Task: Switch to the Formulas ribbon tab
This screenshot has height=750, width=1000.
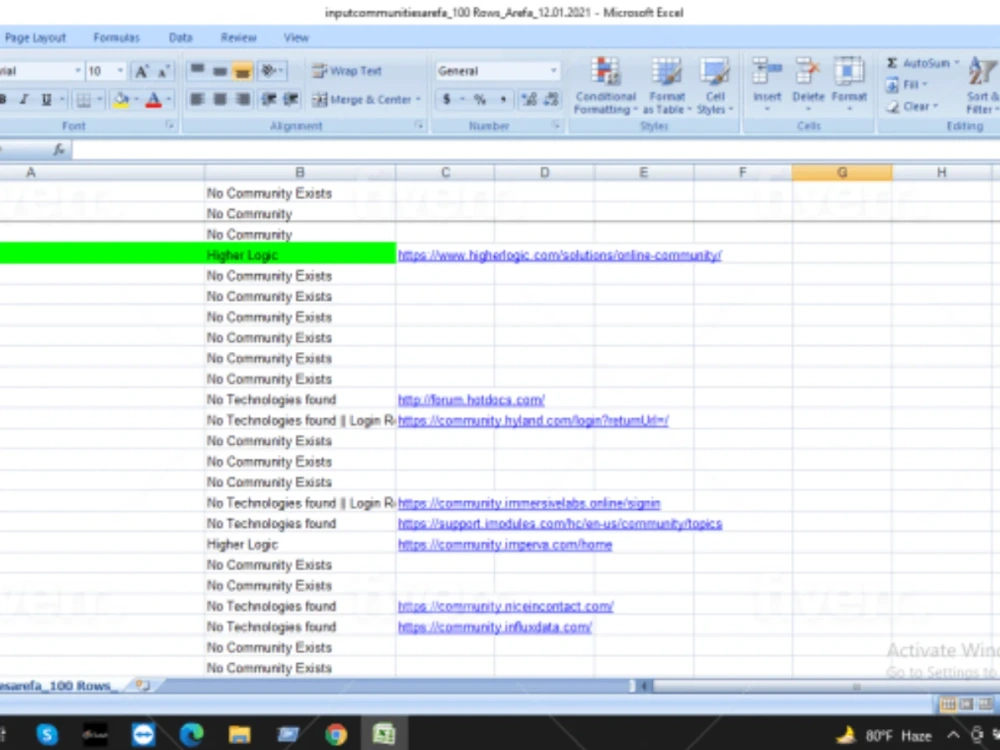Action: tap(116, 37)
